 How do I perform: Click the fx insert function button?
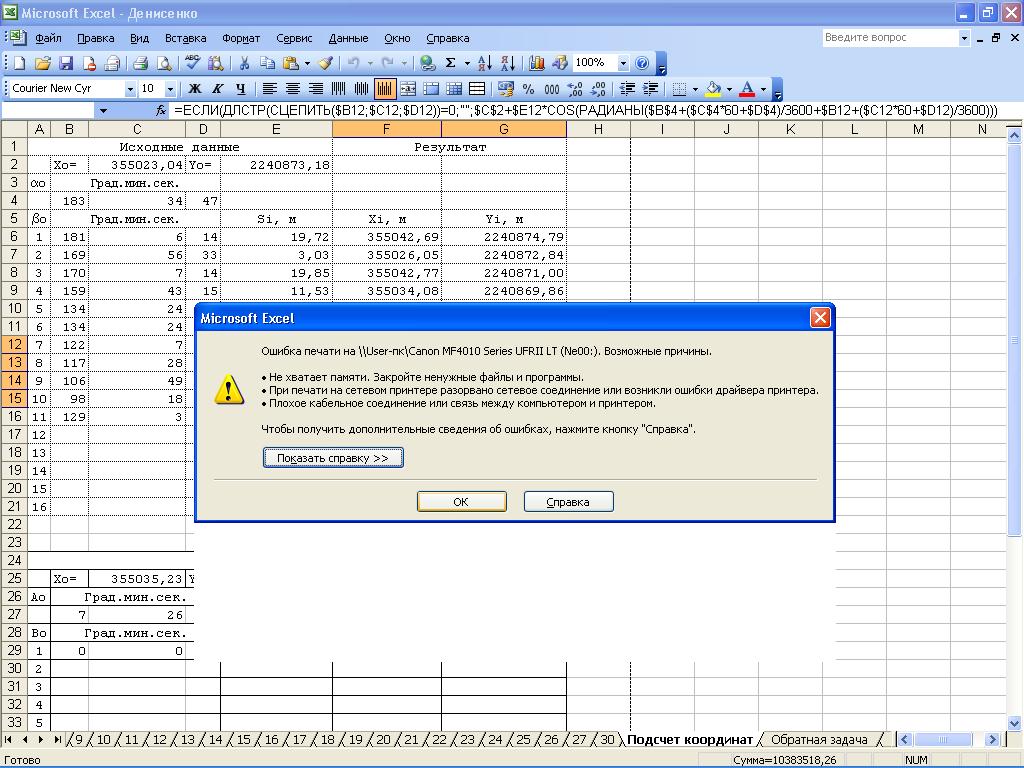pyautogui.click(x=161, y=111)
